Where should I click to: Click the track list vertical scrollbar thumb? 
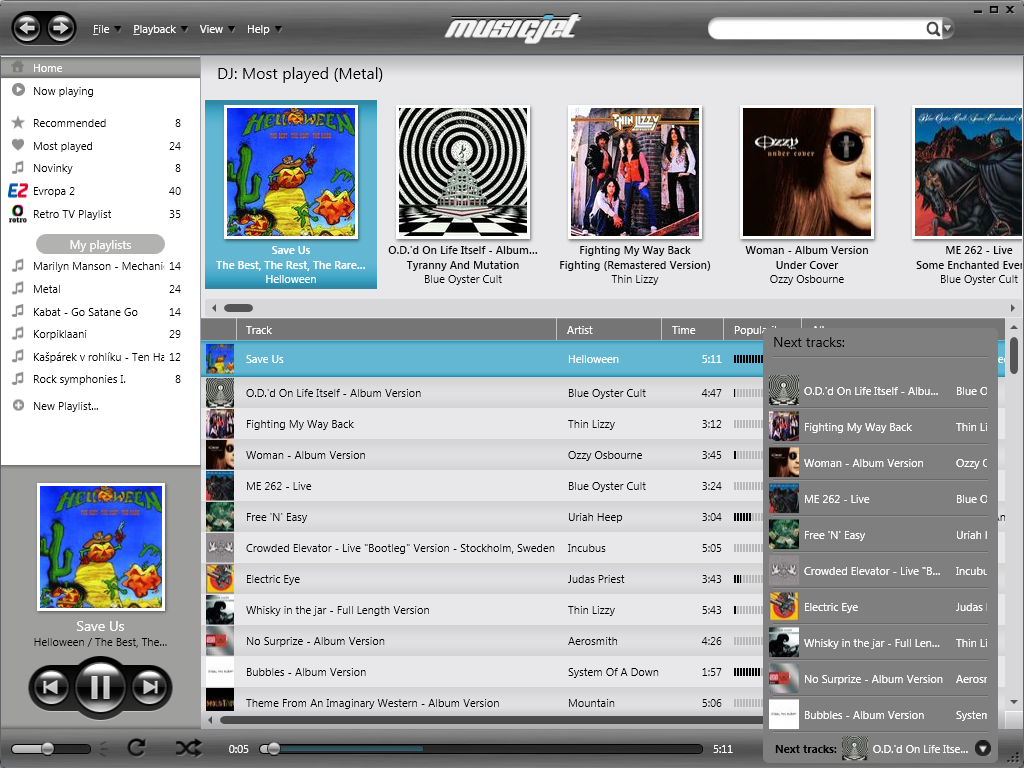click(x=1014, y=355)
